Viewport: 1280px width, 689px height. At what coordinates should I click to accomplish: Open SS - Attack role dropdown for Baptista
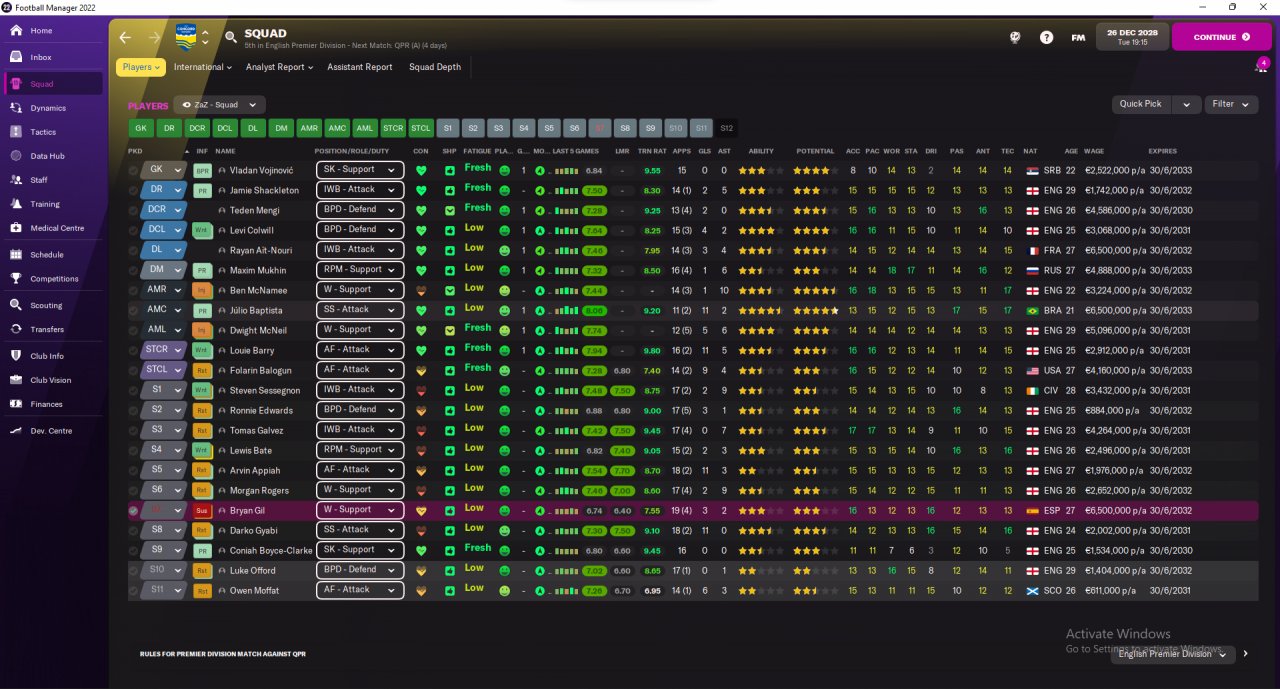coord(360,310)
